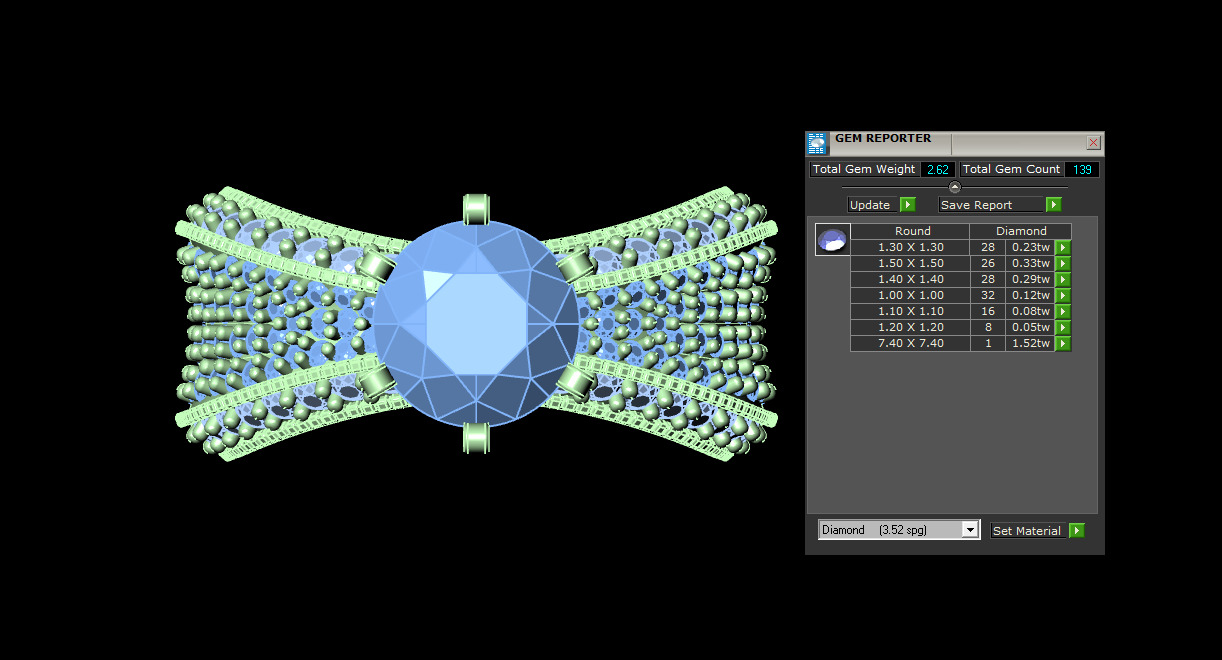Select the 1.20 X 1.20 size cell
1222x660 pixels.
[910, 328]
